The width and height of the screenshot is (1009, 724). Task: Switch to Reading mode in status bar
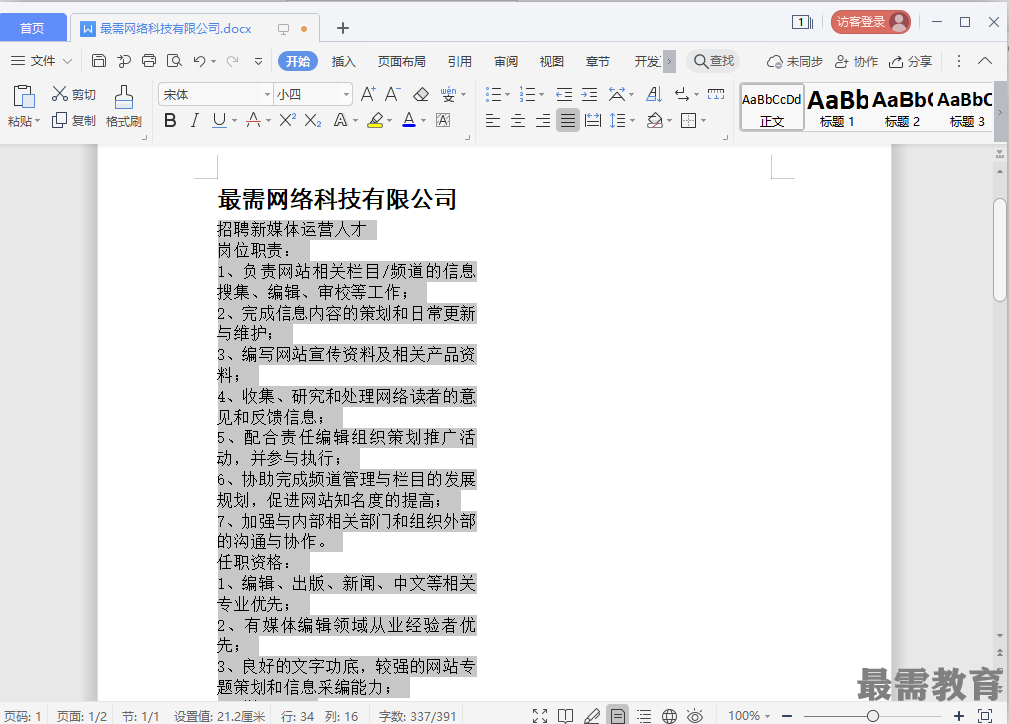tap(566, 716)
